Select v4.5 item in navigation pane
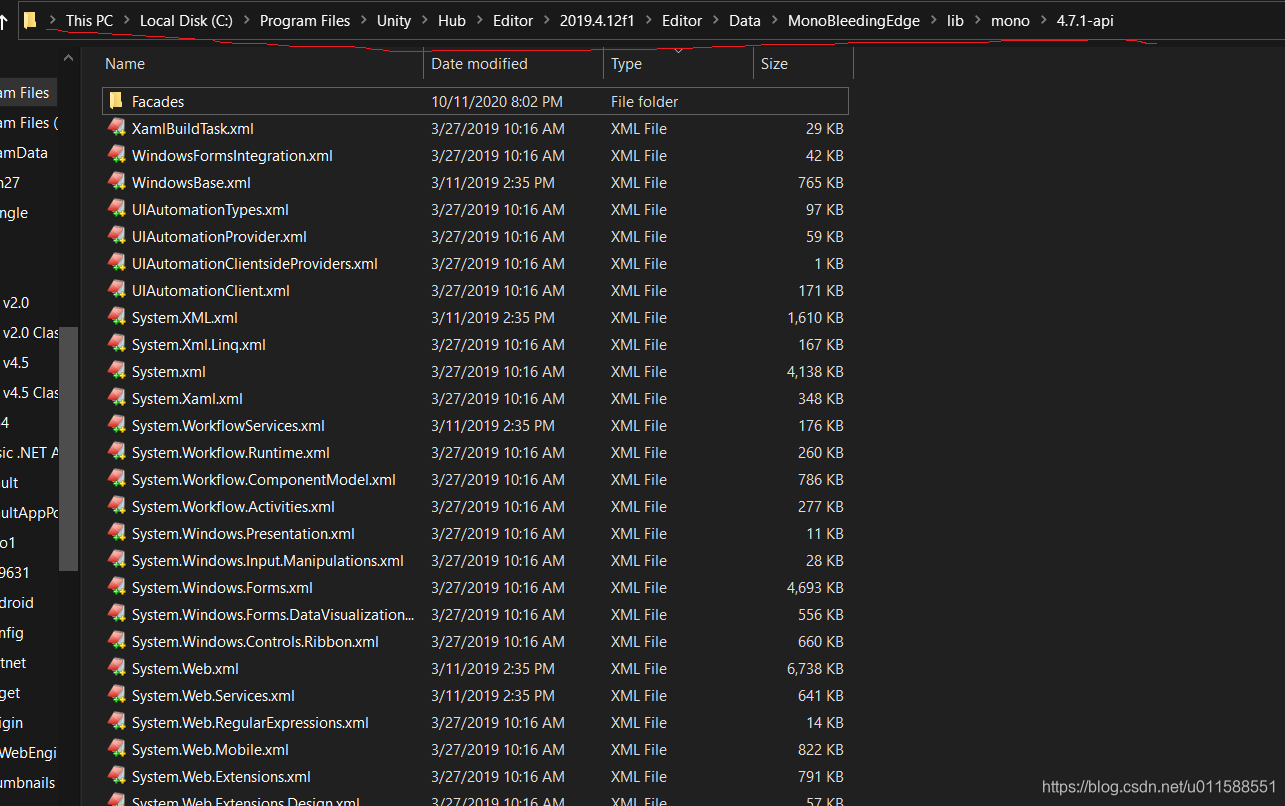 coord(15,362)
